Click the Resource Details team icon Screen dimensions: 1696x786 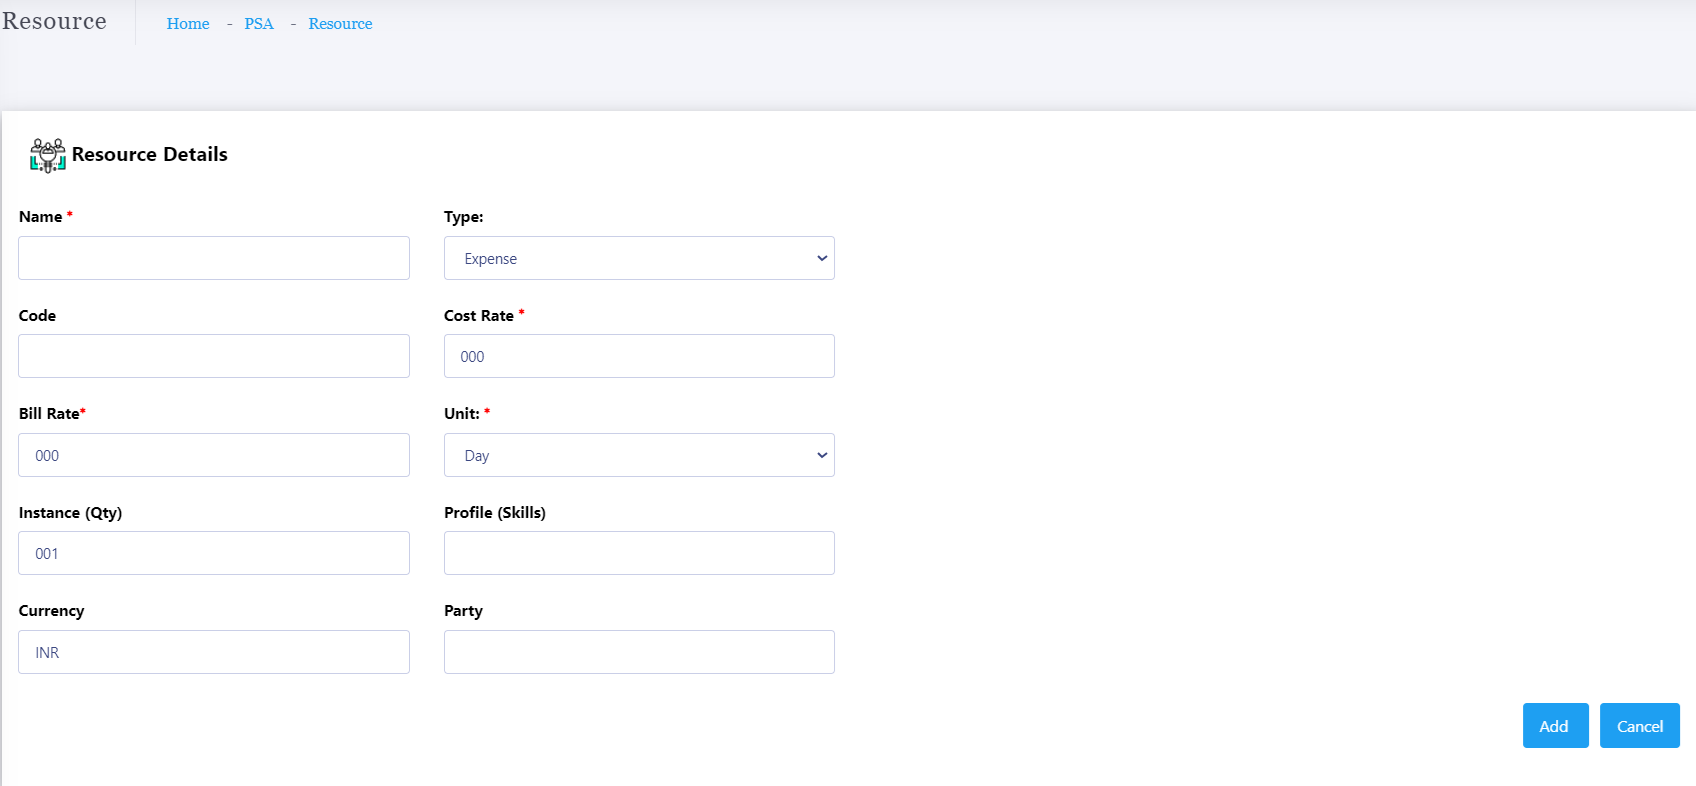(x=48, y=155)
